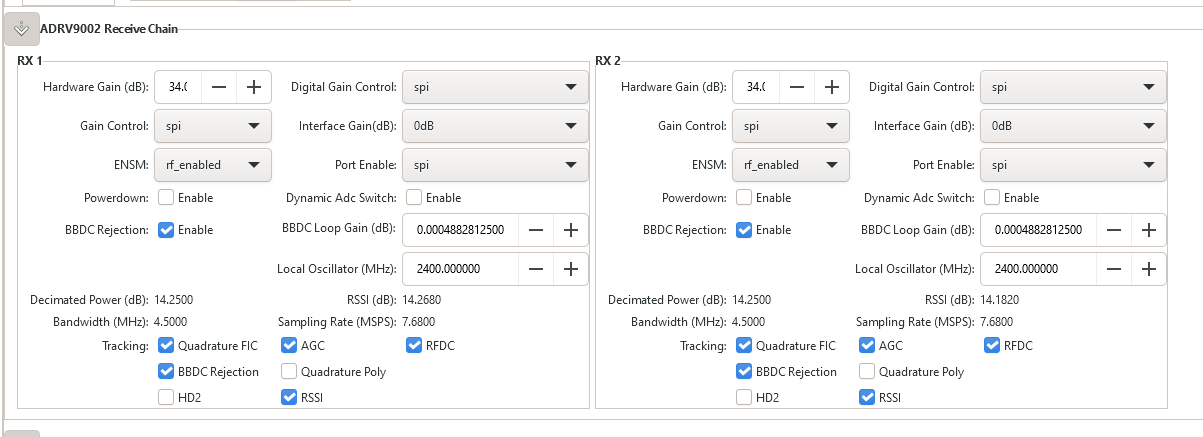Viewport: 1203px width, 437px height.
Task: Toggle RX 2 BBDC Rejection tracking checkbox
Action: pyautogui.click(x=744, y=372)
